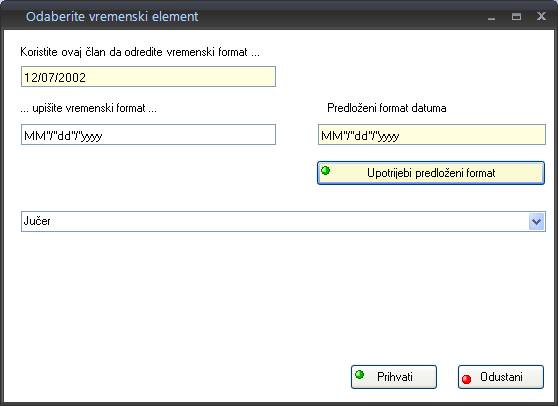
Task: Click the green dot icon beside Prihvati
Action: click(x=359, y=374)
